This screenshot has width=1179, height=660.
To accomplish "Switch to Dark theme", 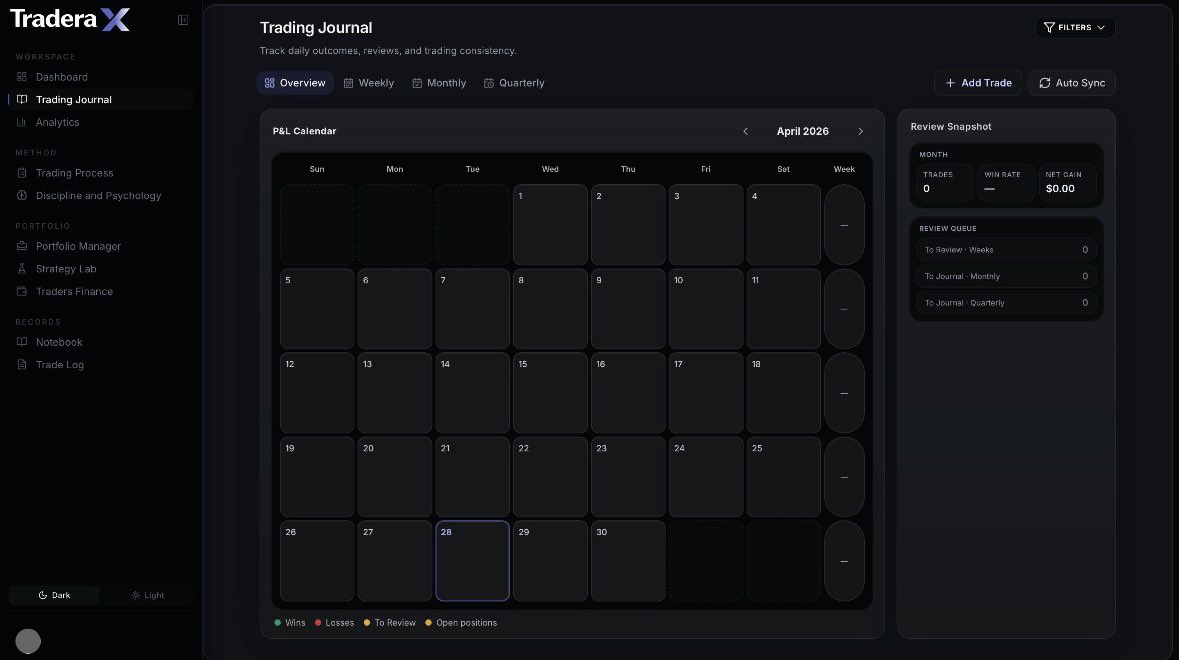I will [54, 595].
